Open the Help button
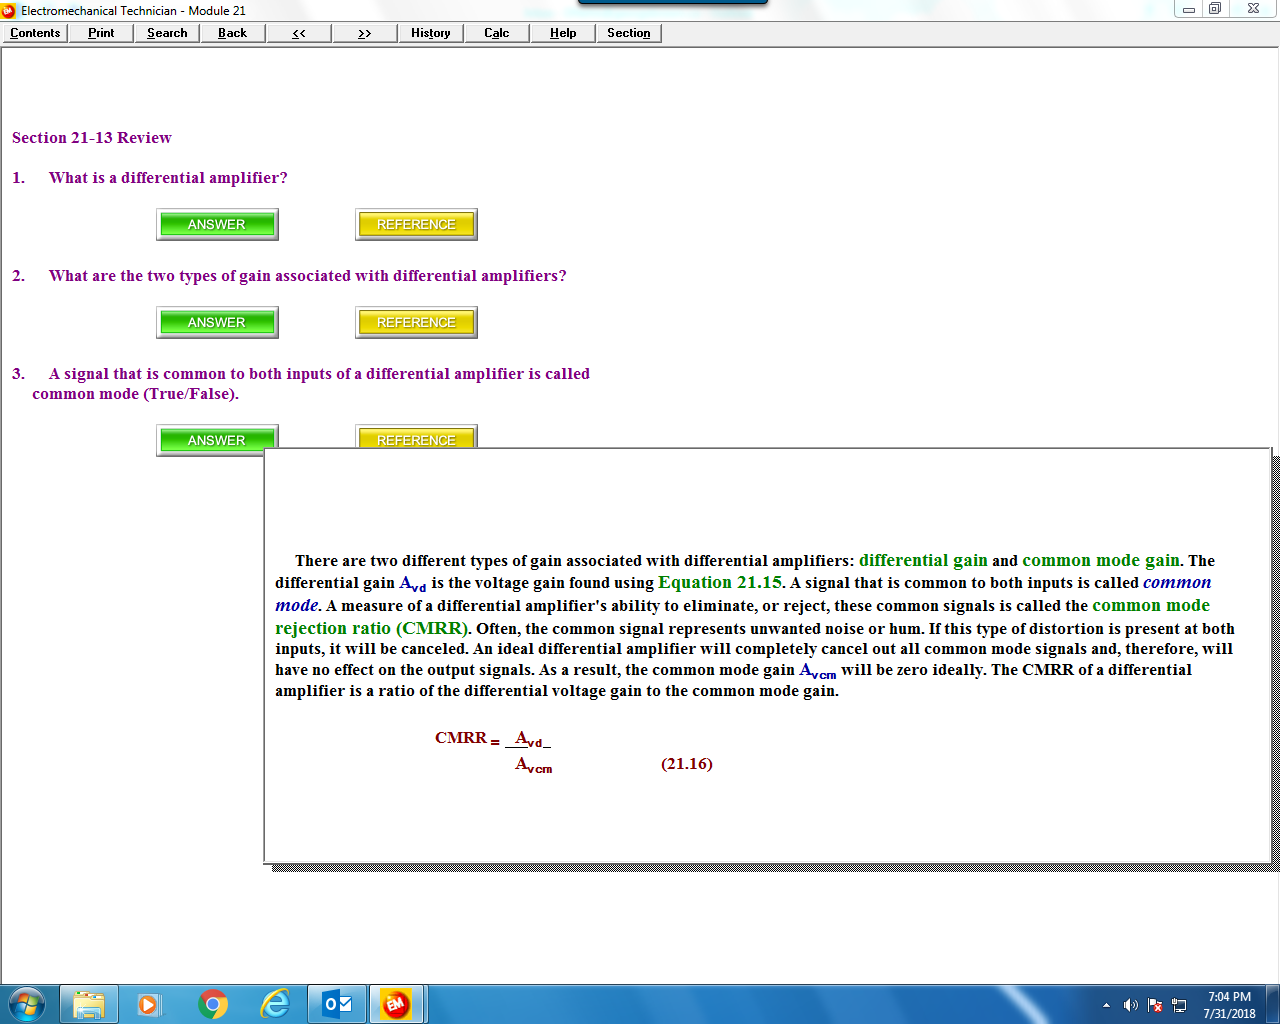1280x1024 pixels. coord(563,33)
